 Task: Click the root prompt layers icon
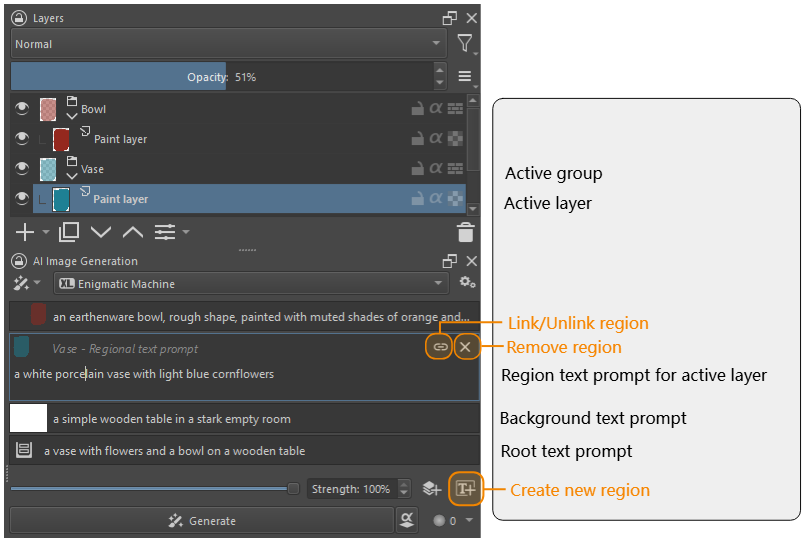tap(24, 450)
